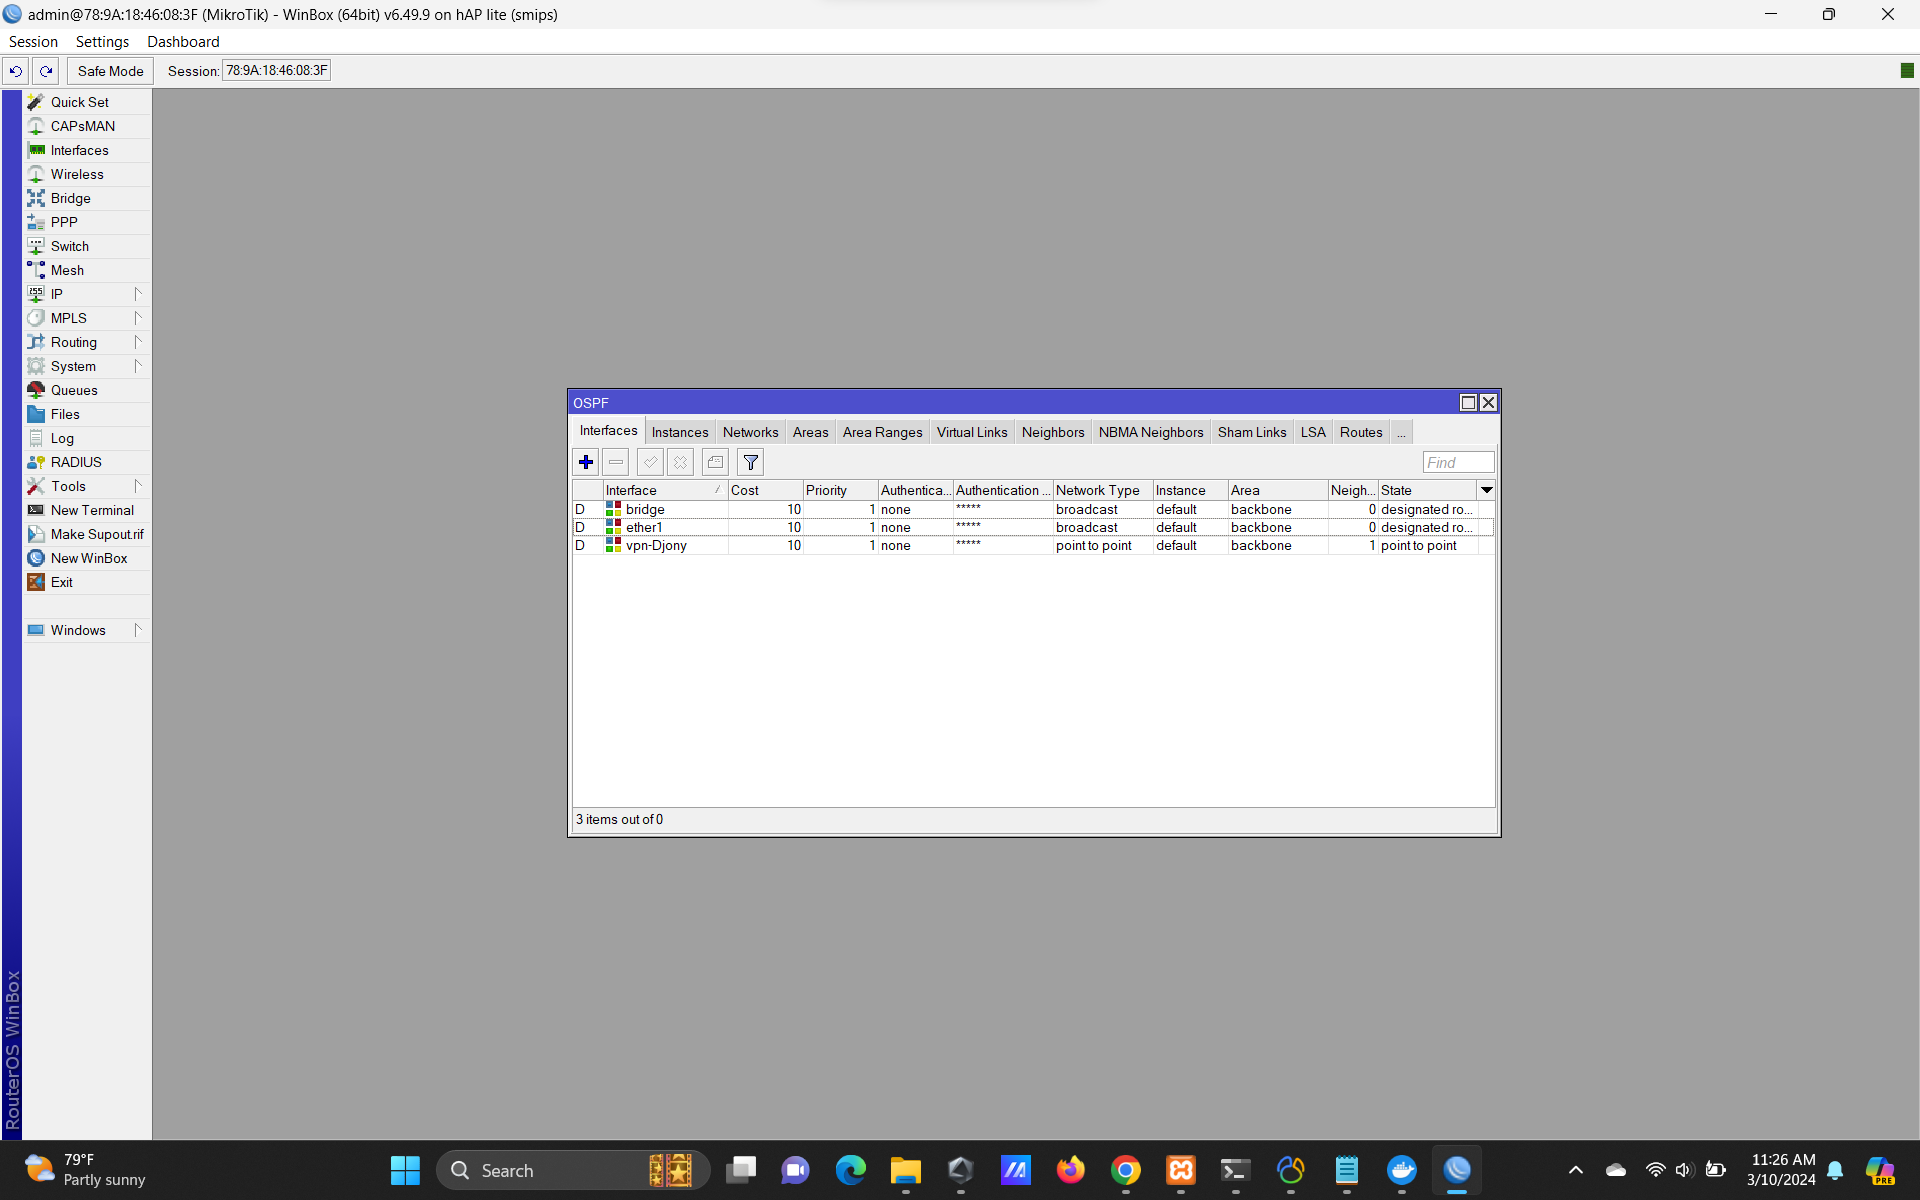The image size is (1920, 1200).
Task: Switch to NBMA Neighbors tab
Action: (x=1151, y=432)
